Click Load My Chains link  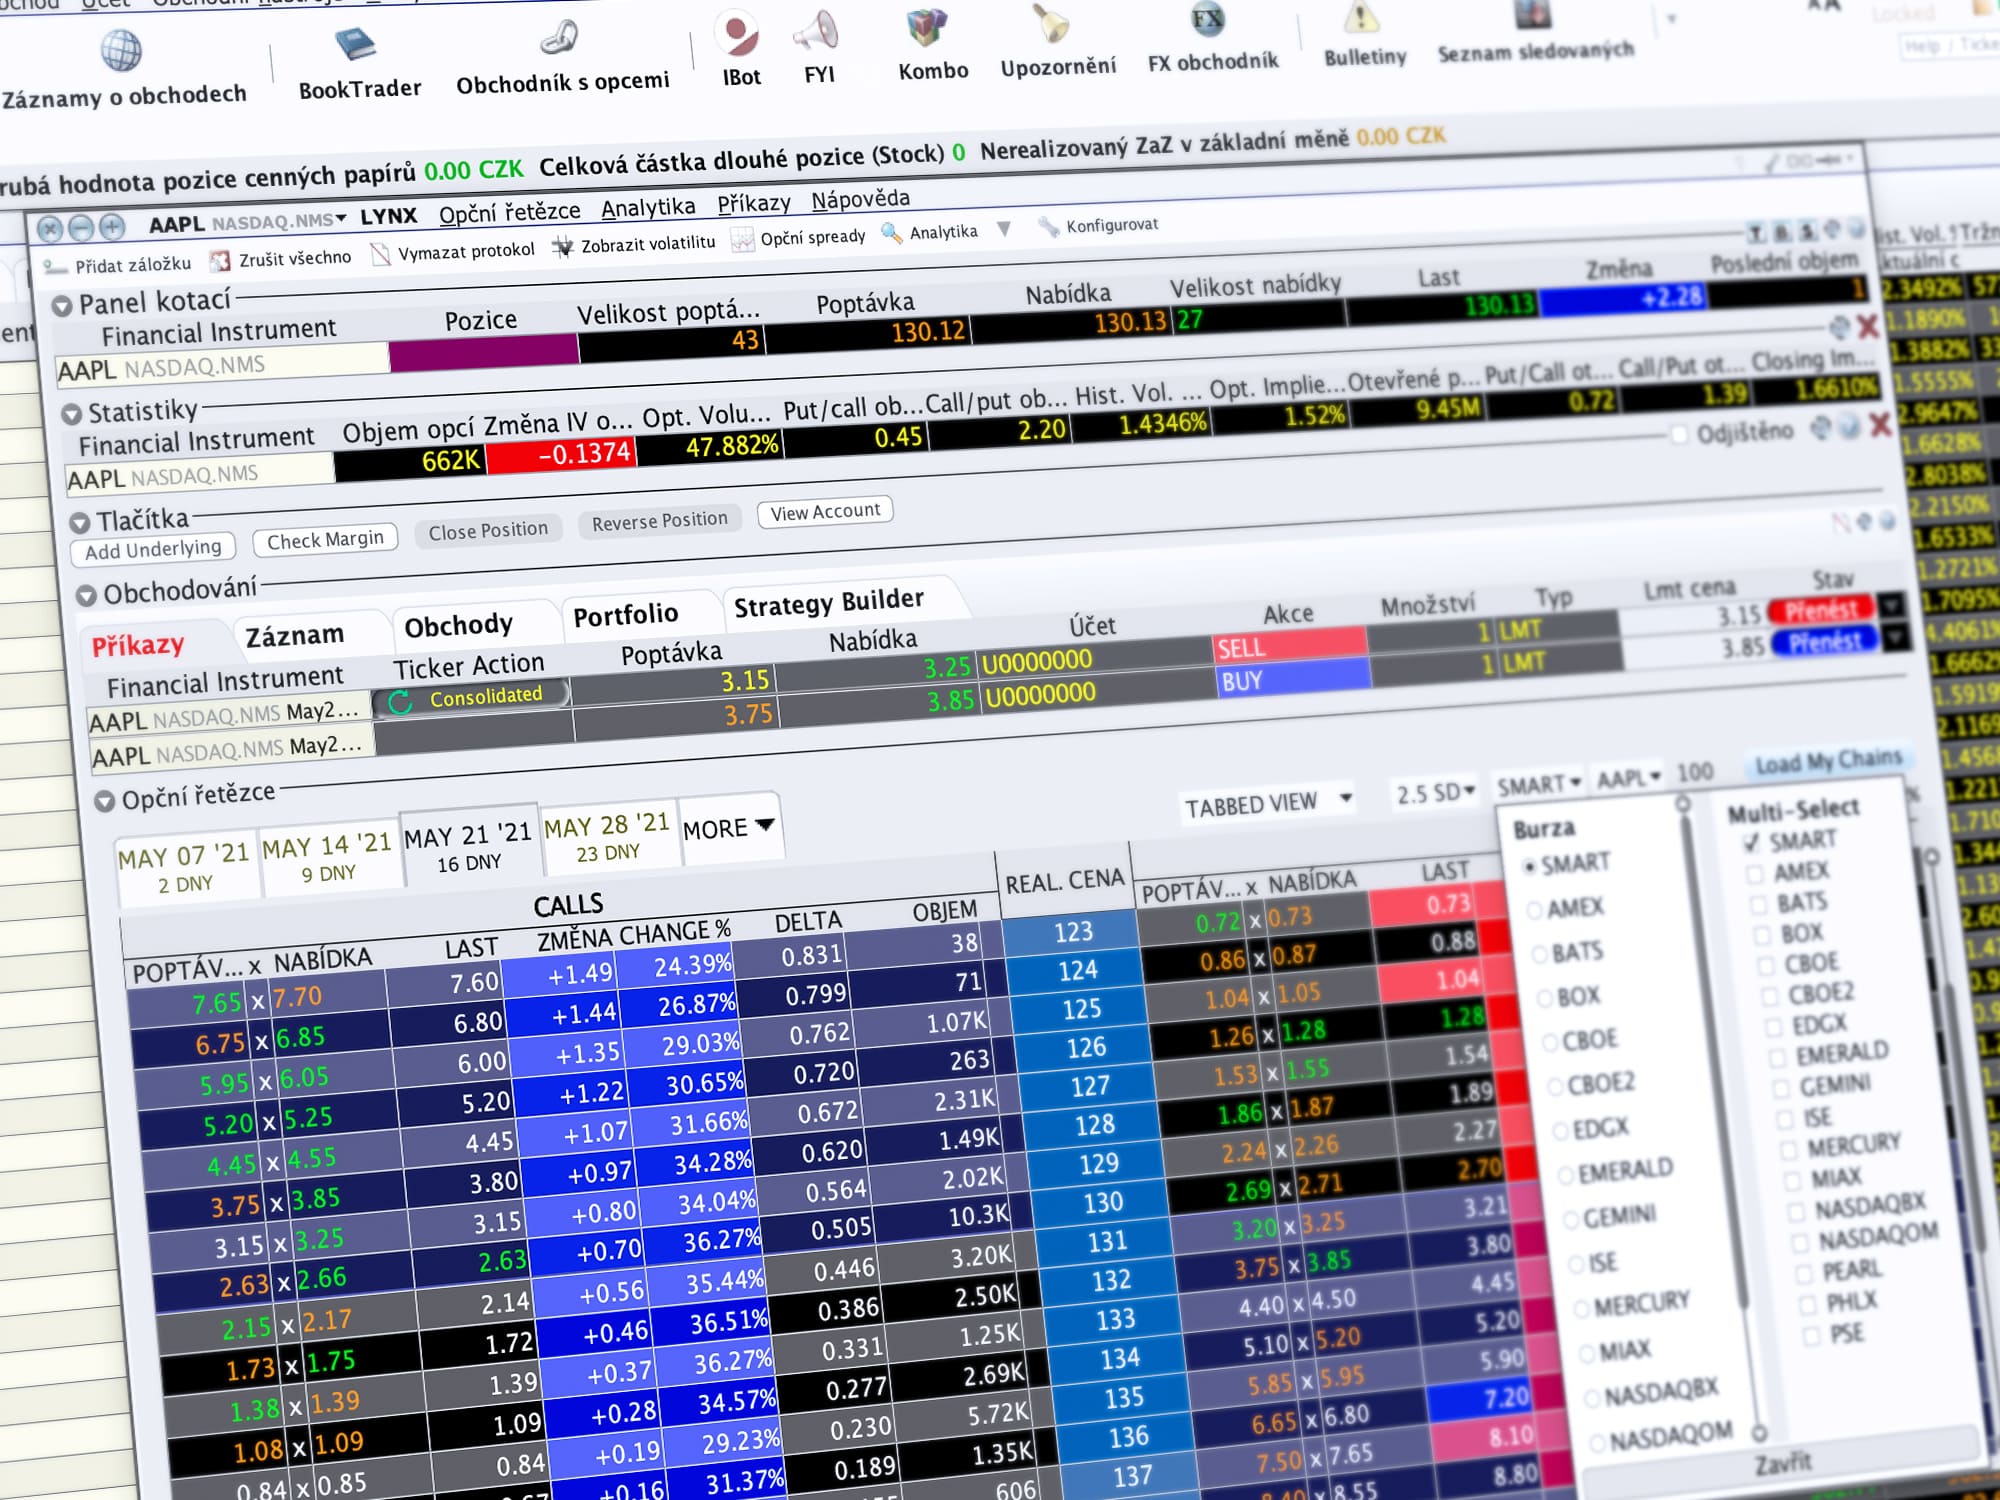point(1828,762)
